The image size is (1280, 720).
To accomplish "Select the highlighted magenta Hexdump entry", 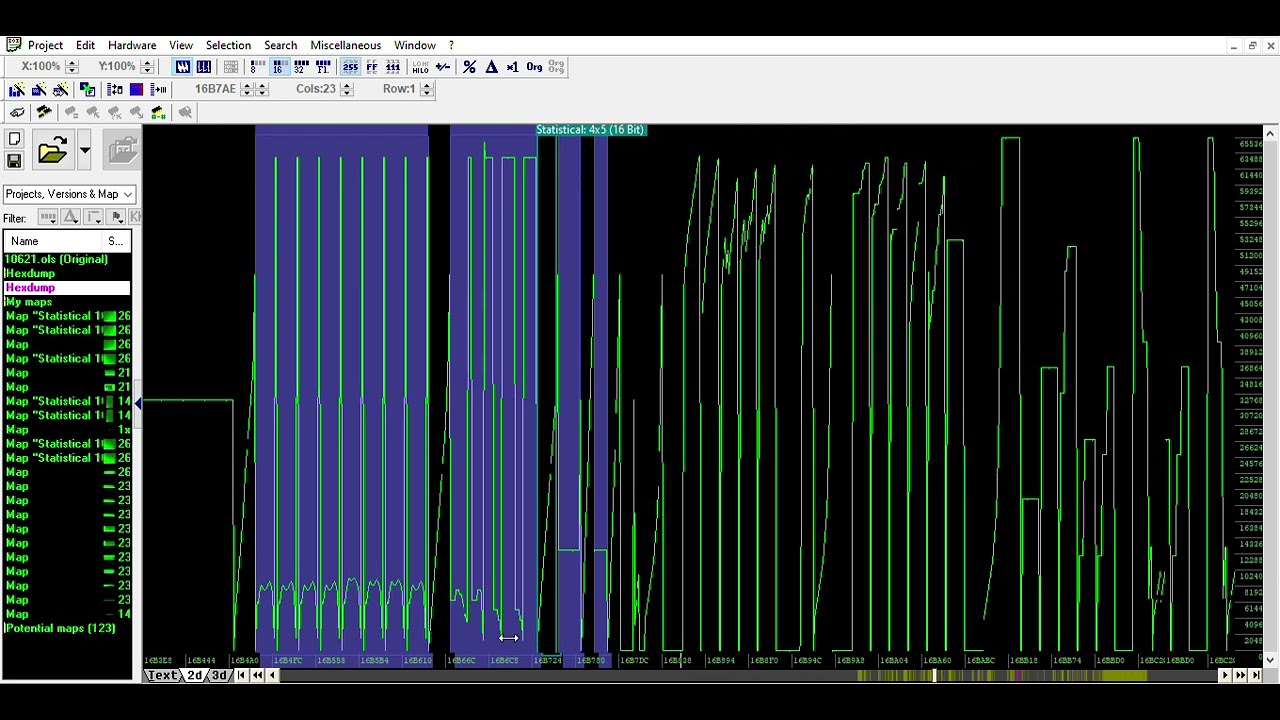I will [30, 288].
